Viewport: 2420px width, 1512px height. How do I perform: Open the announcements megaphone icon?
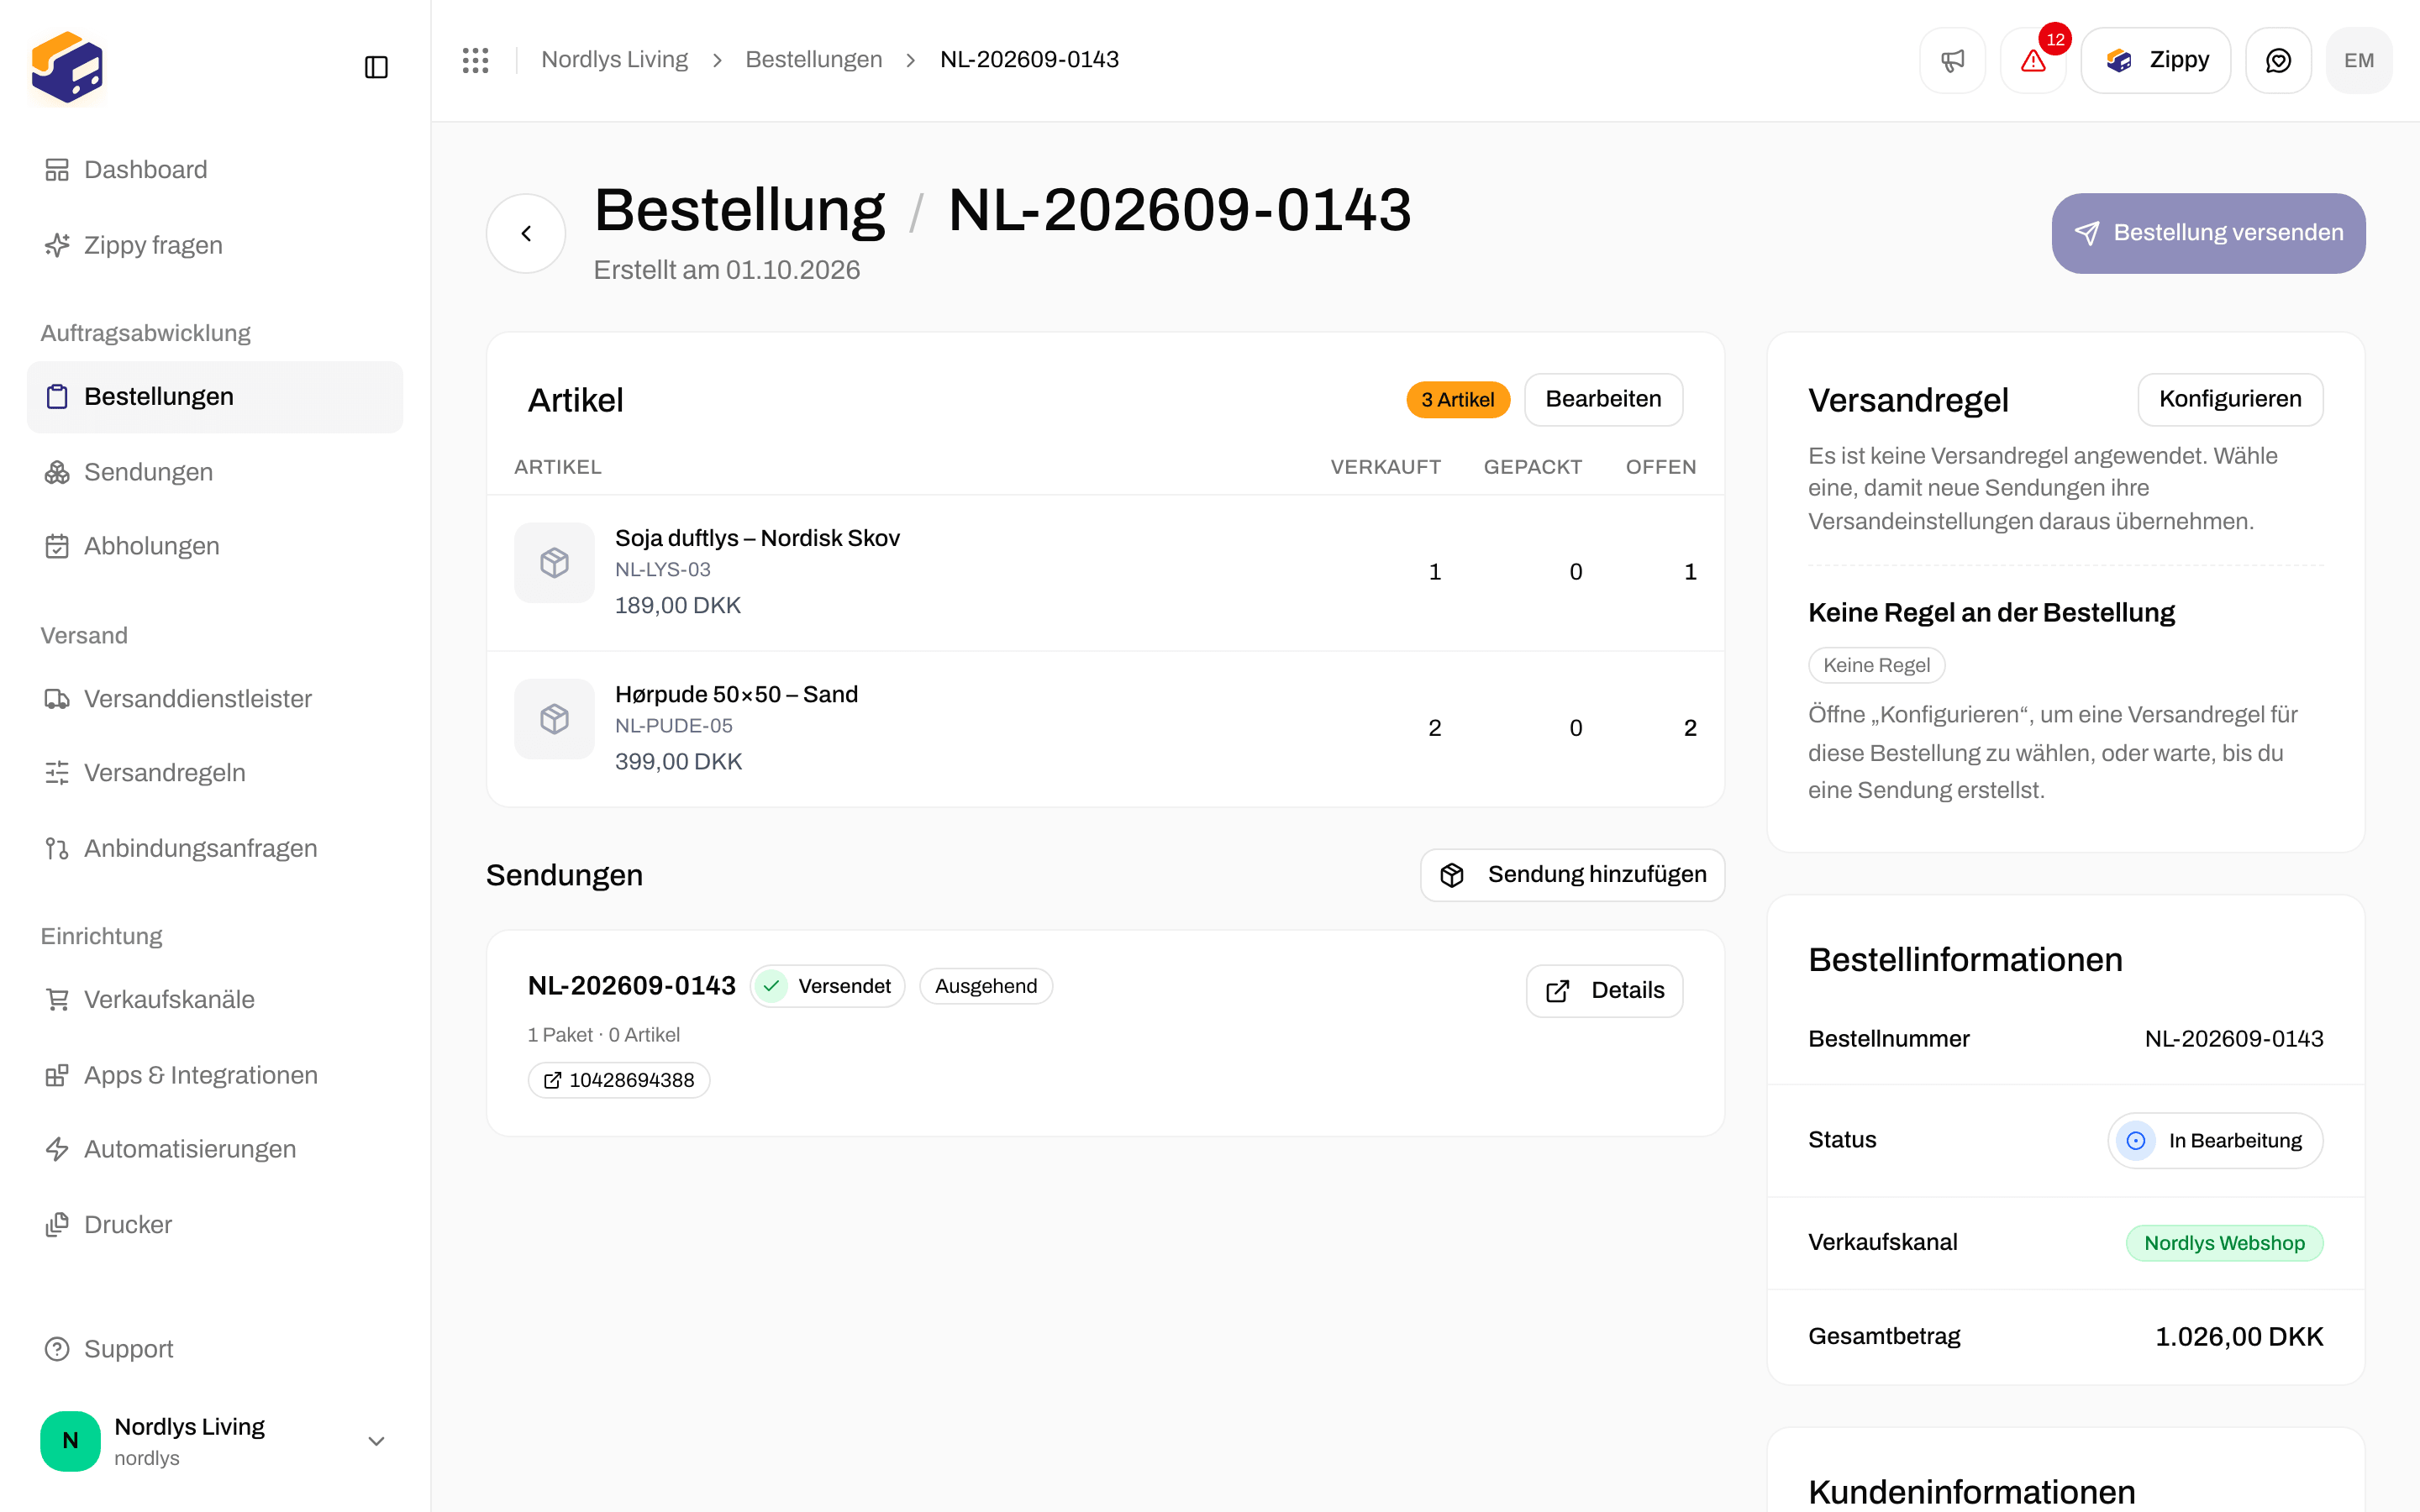pos(1952,60)
